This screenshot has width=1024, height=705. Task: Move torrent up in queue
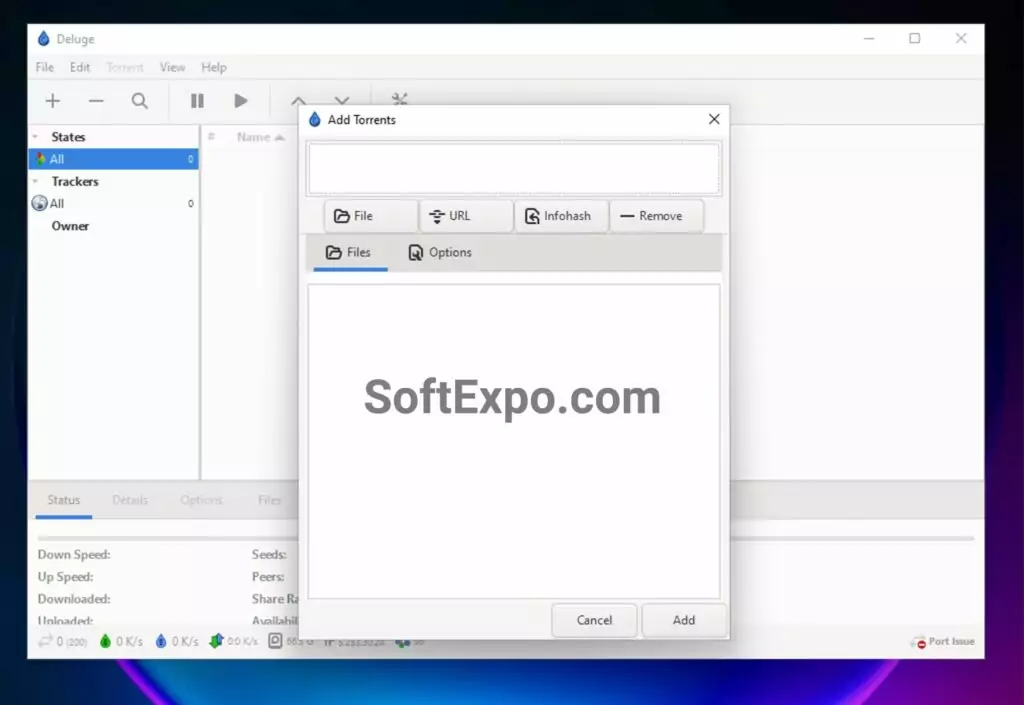tap(298, 100)
